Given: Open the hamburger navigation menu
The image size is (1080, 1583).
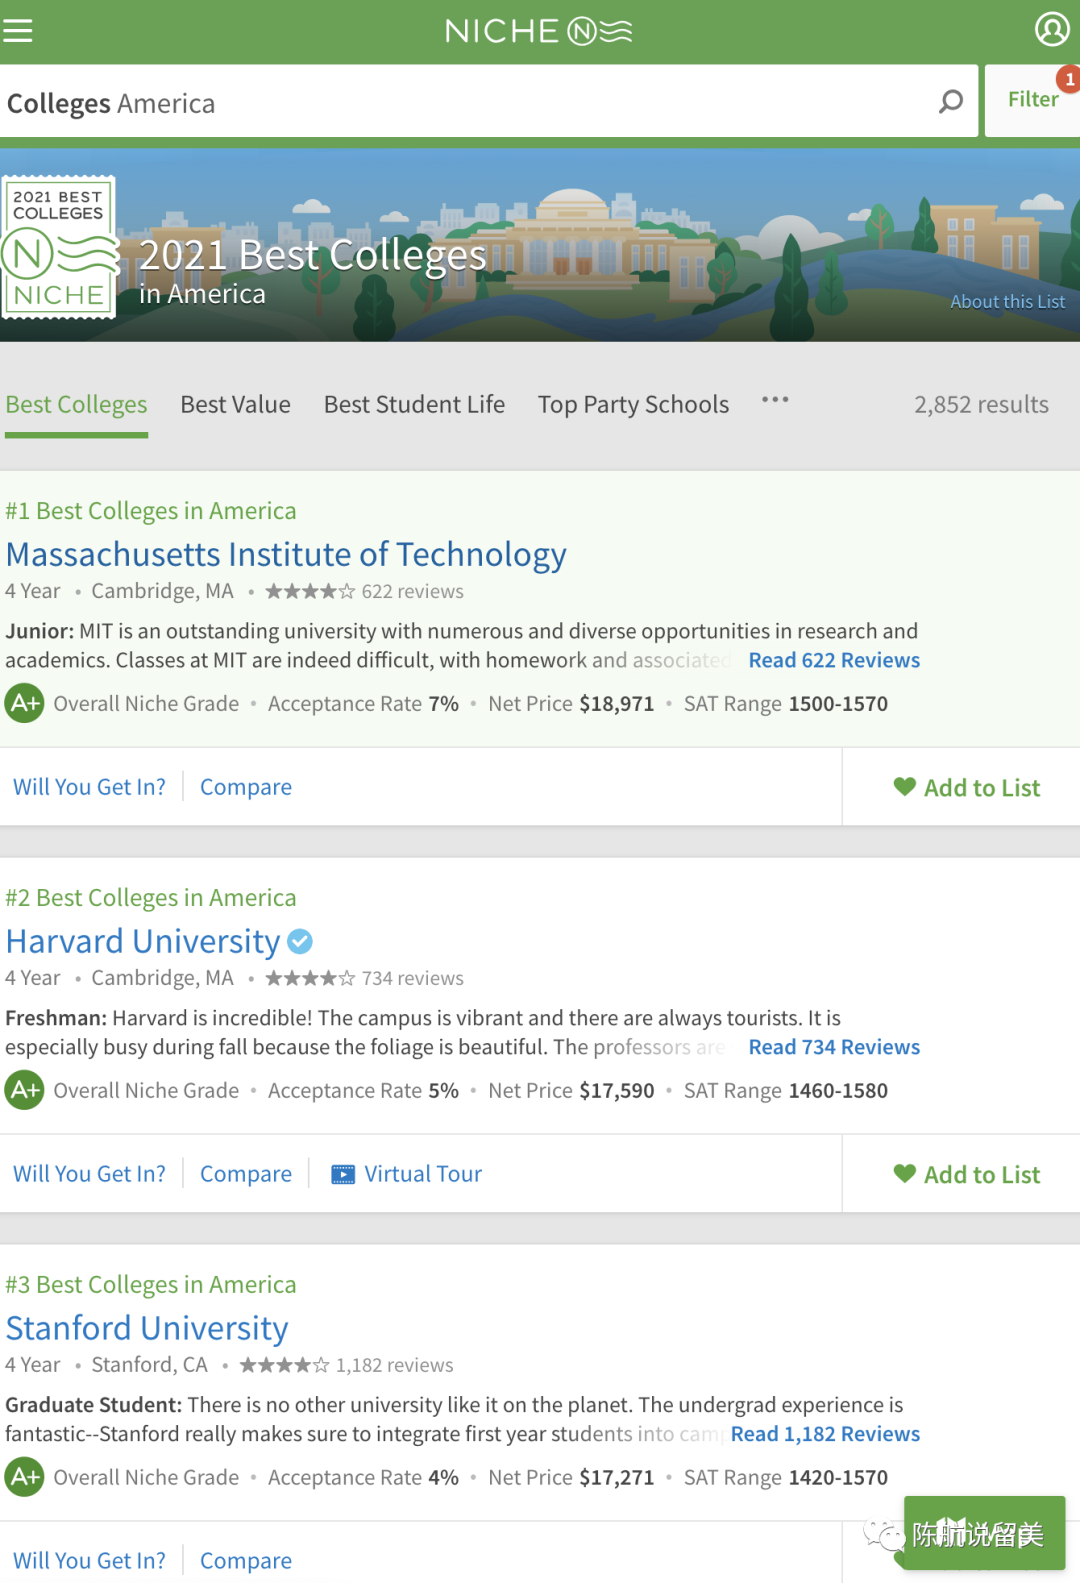Looking at the screenshot, I should click(x=18, y=31).
